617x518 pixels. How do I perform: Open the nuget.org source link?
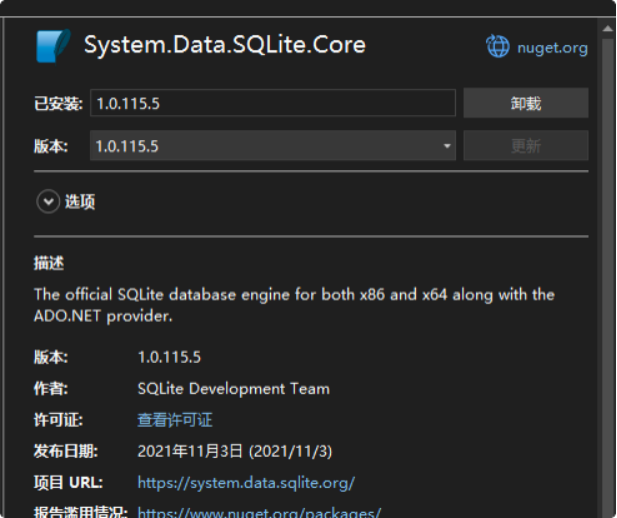[552, 47]
